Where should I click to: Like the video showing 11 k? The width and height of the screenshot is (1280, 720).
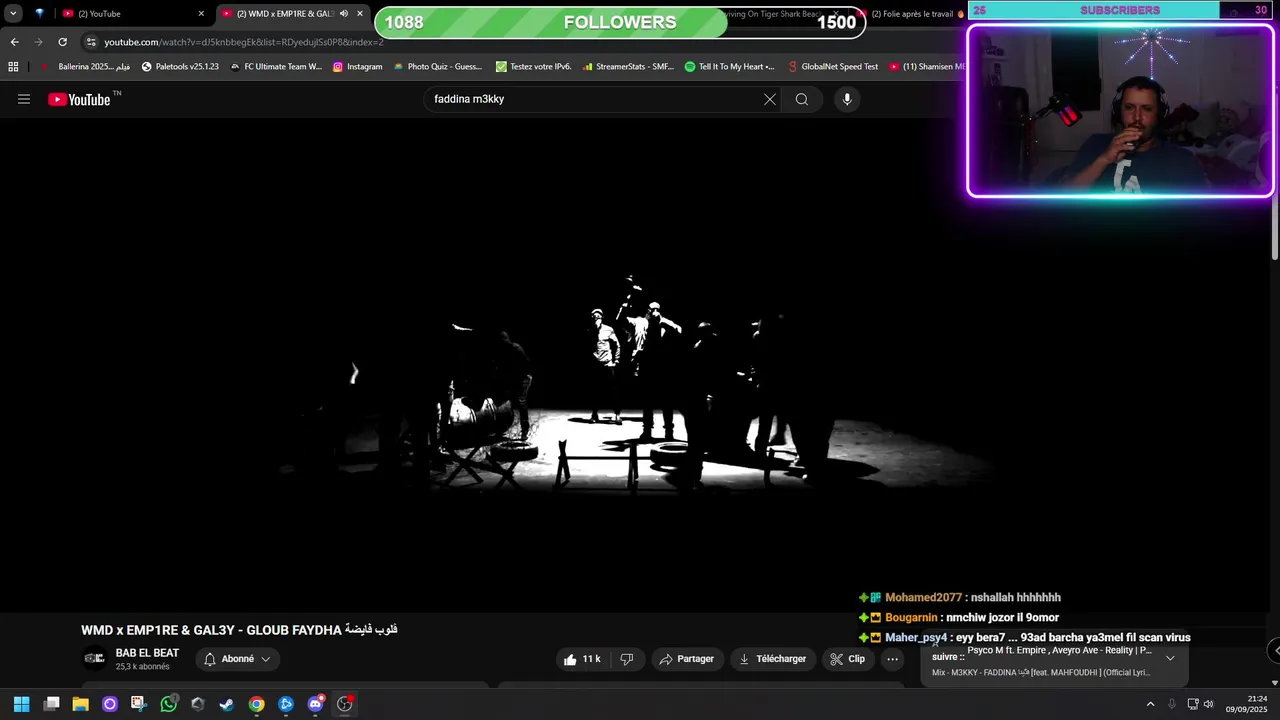pos(582,659)
